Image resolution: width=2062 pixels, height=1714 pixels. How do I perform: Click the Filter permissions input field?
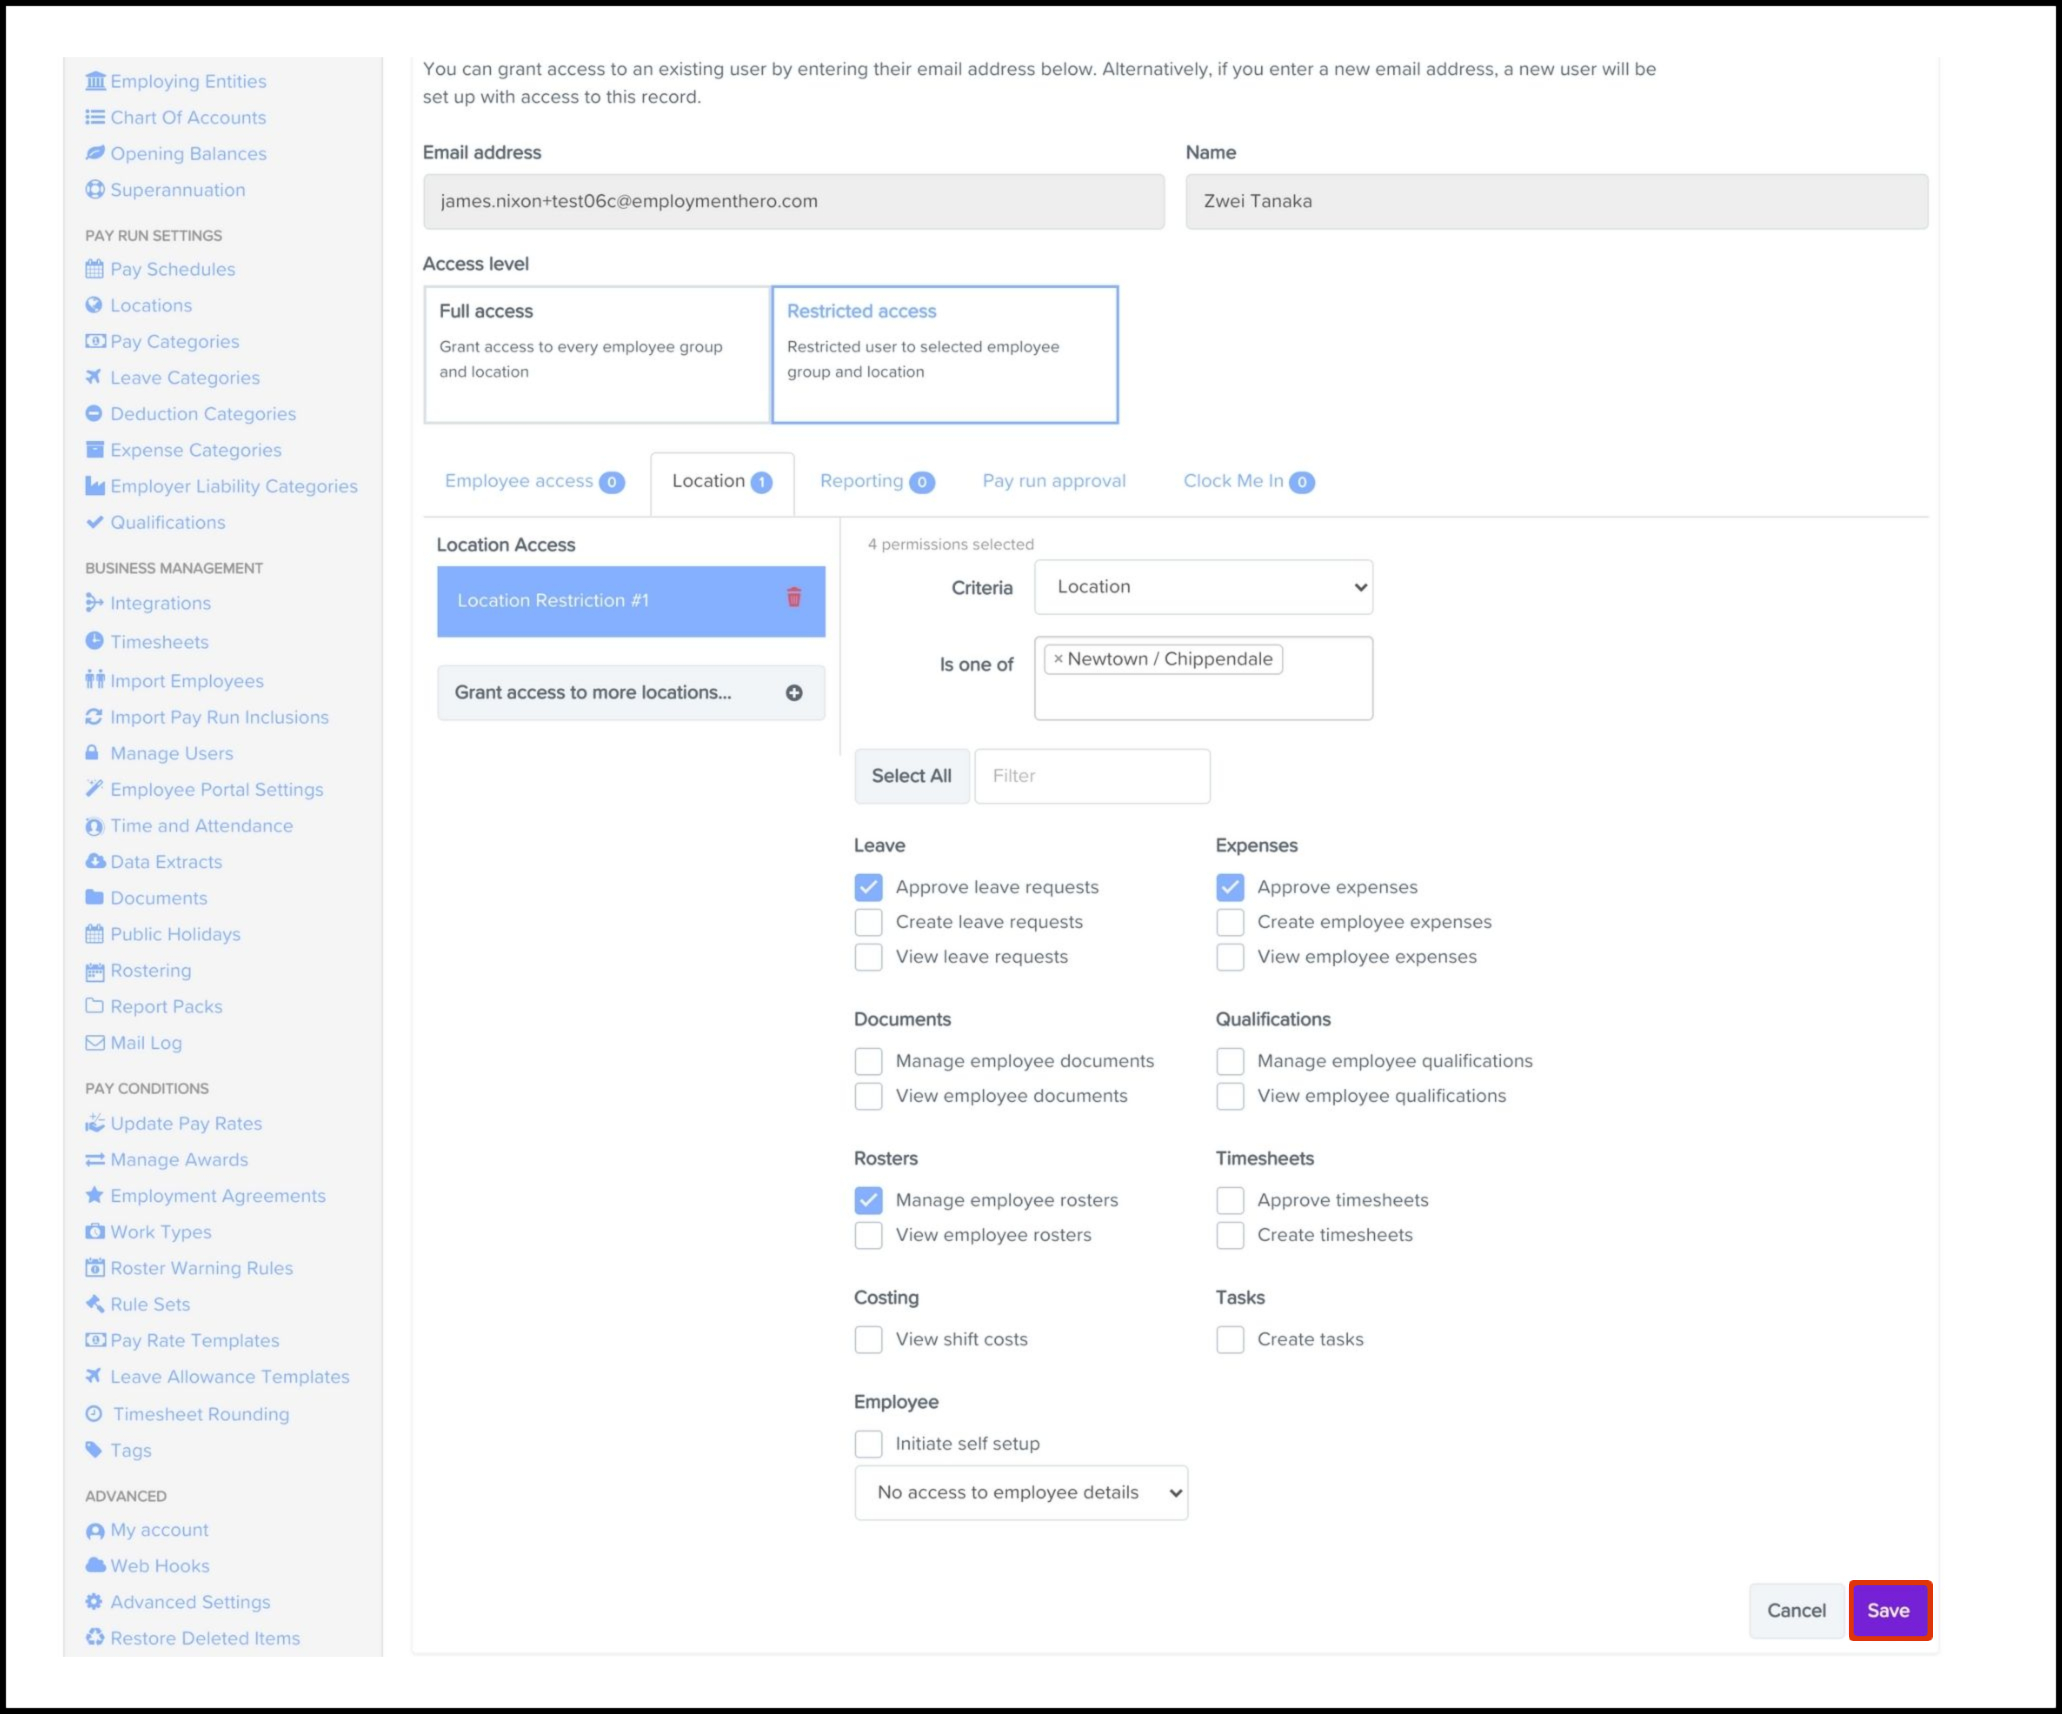1092,776
